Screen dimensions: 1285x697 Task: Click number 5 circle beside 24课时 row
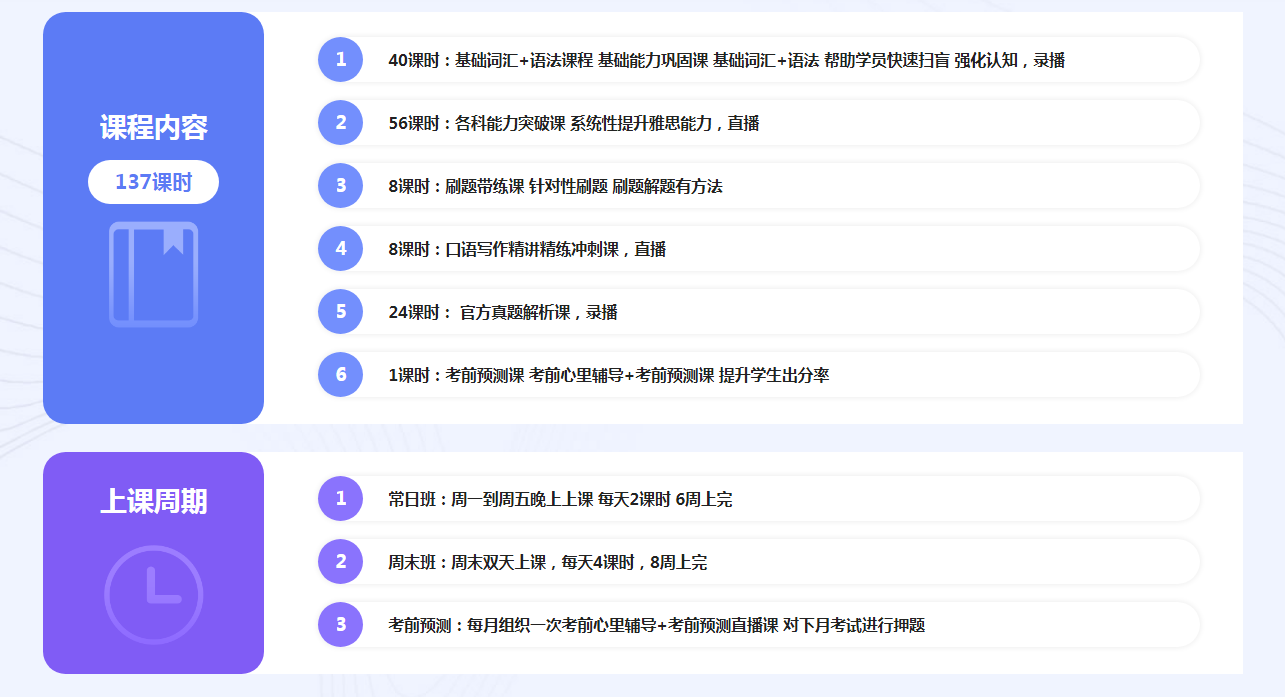pyautogui.click(x=341, y=312)
